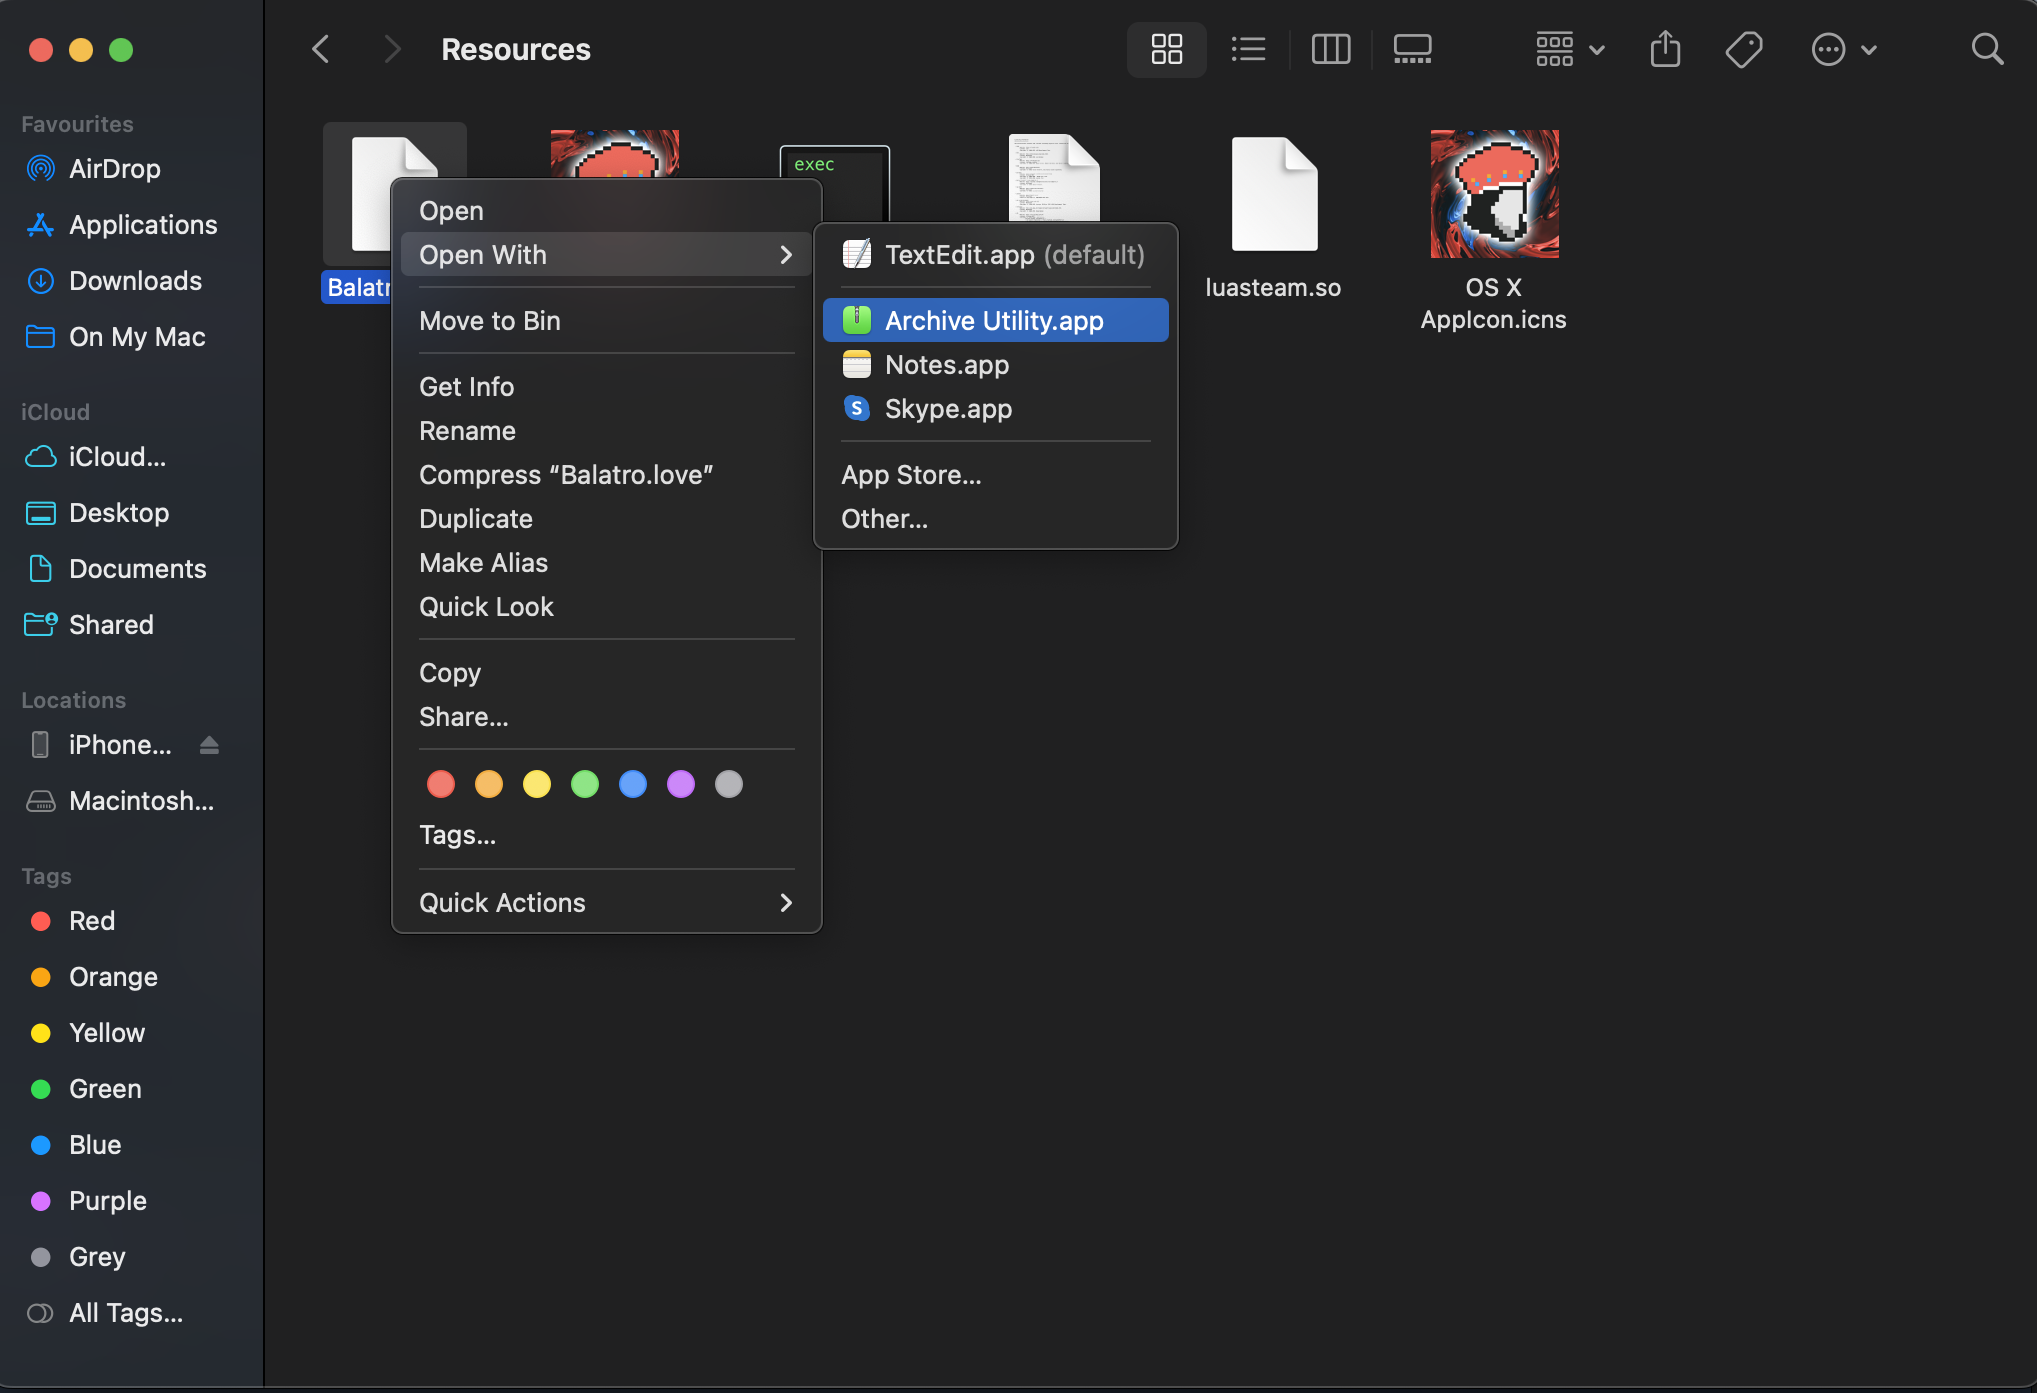
Task: Open the More actions ellipsis dropdown
Action: point(1843,49)
